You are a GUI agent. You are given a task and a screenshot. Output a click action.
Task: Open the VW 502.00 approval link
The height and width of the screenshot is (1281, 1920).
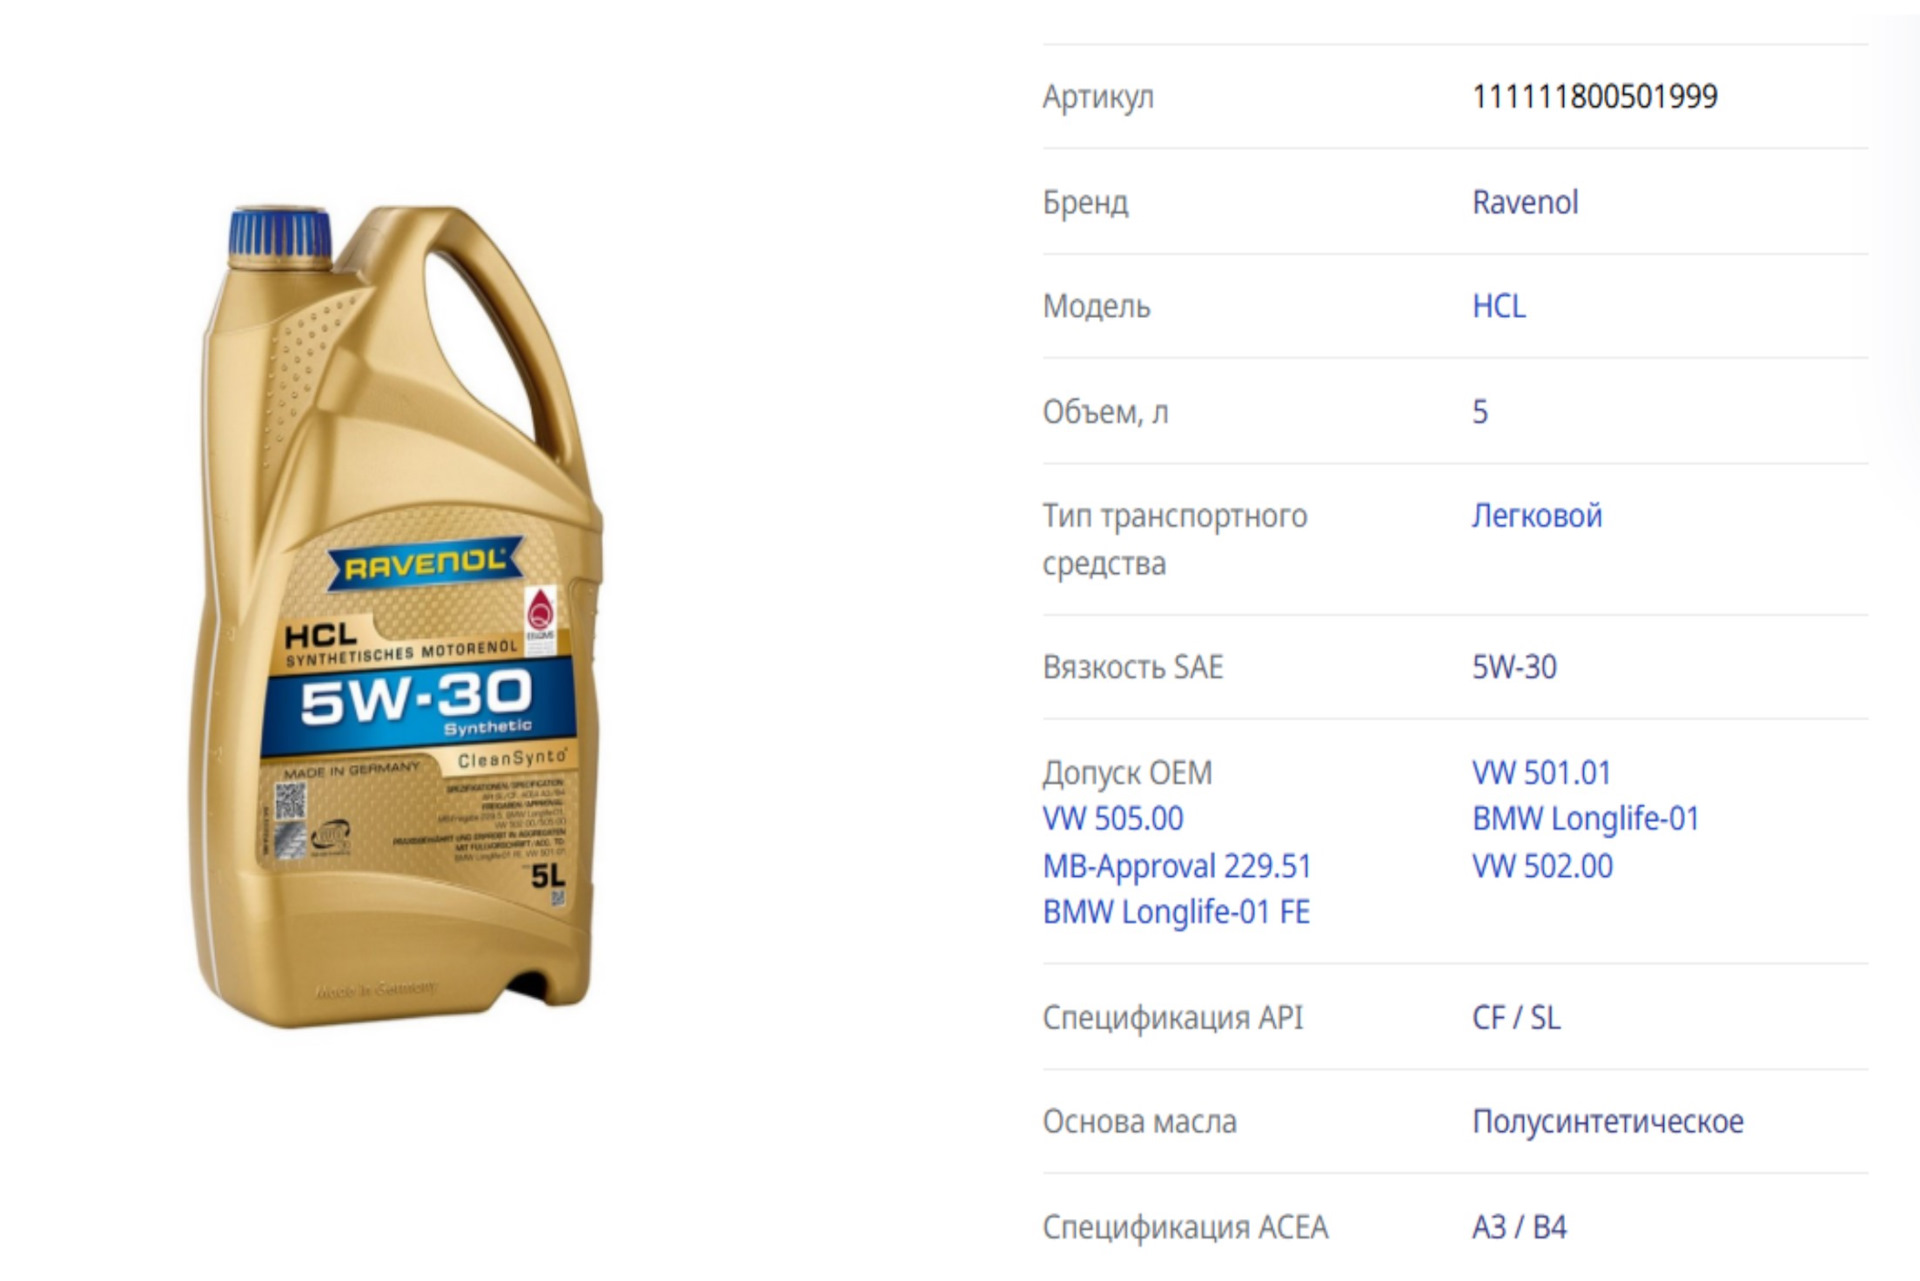pos(1542,866)
